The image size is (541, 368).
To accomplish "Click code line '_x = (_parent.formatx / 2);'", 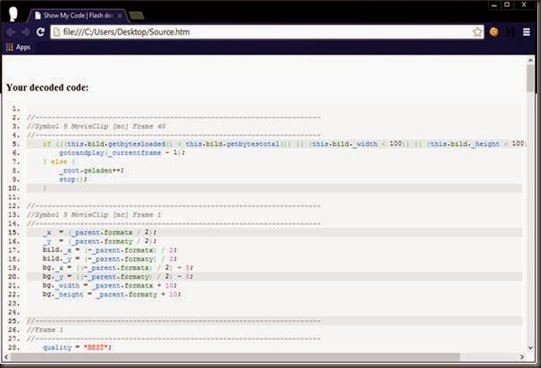I will click(100, 232).
